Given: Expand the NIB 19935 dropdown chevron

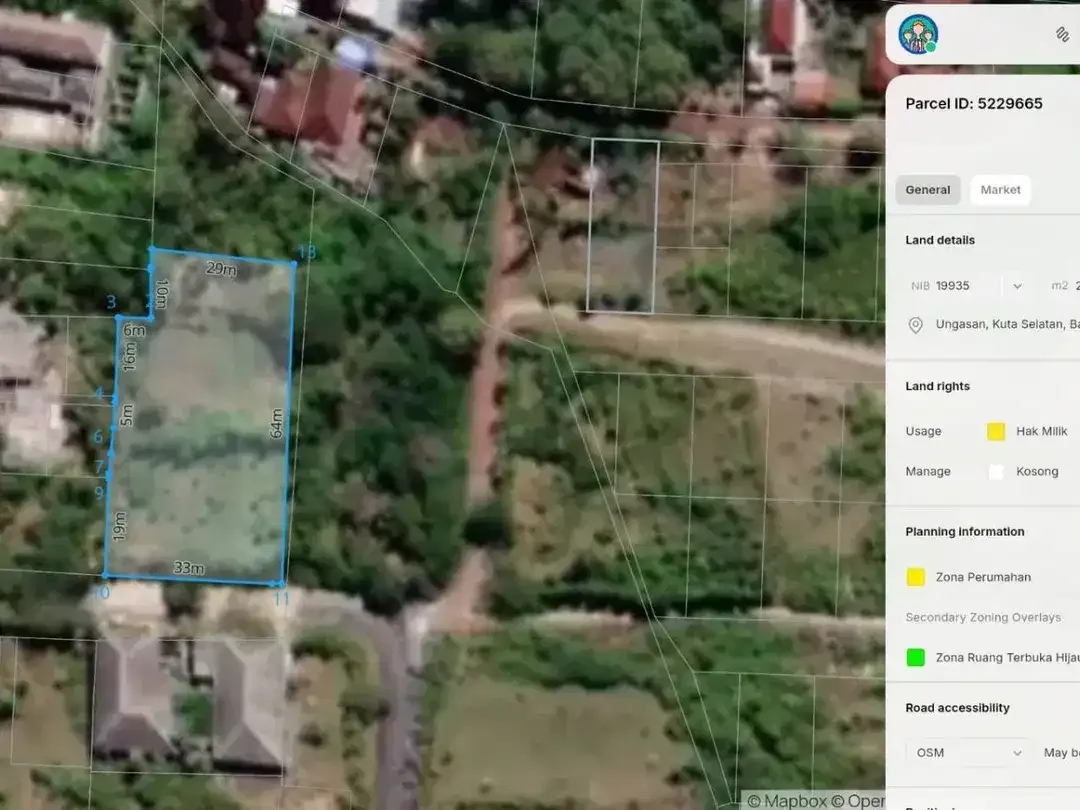Looking at the screenshot, I should point(1017,286).
